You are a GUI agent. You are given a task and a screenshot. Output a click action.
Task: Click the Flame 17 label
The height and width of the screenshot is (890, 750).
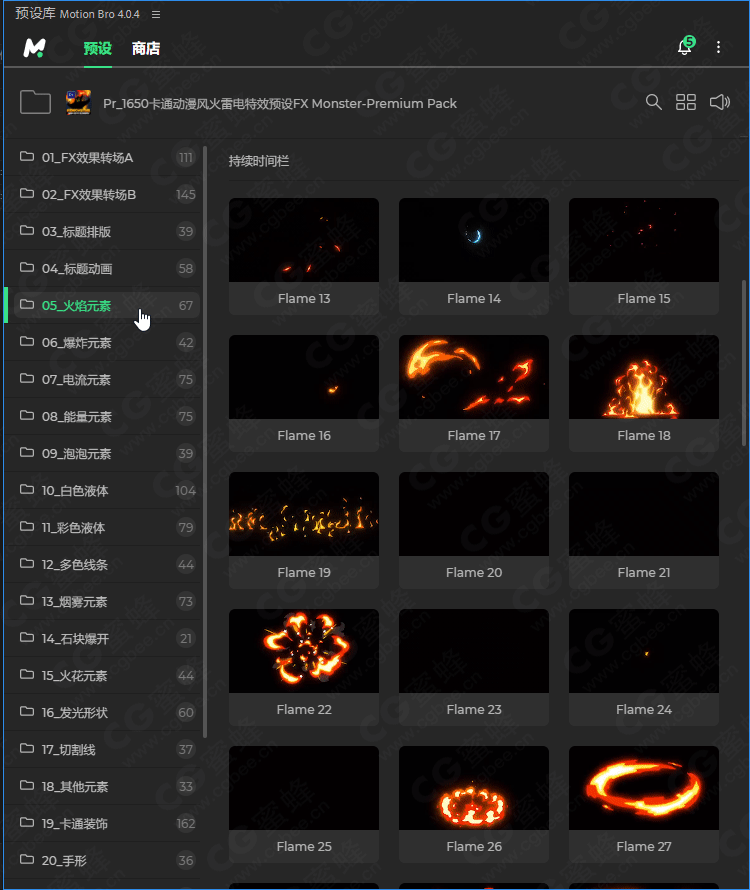tap(474, 435)
